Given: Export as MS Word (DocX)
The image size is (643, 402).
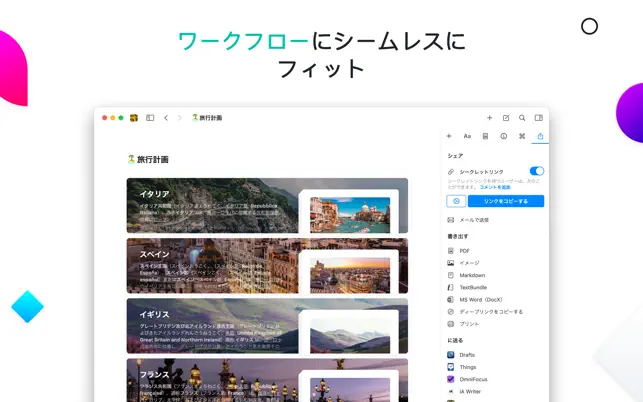Looking at the screenshot, I should (481, 300).
